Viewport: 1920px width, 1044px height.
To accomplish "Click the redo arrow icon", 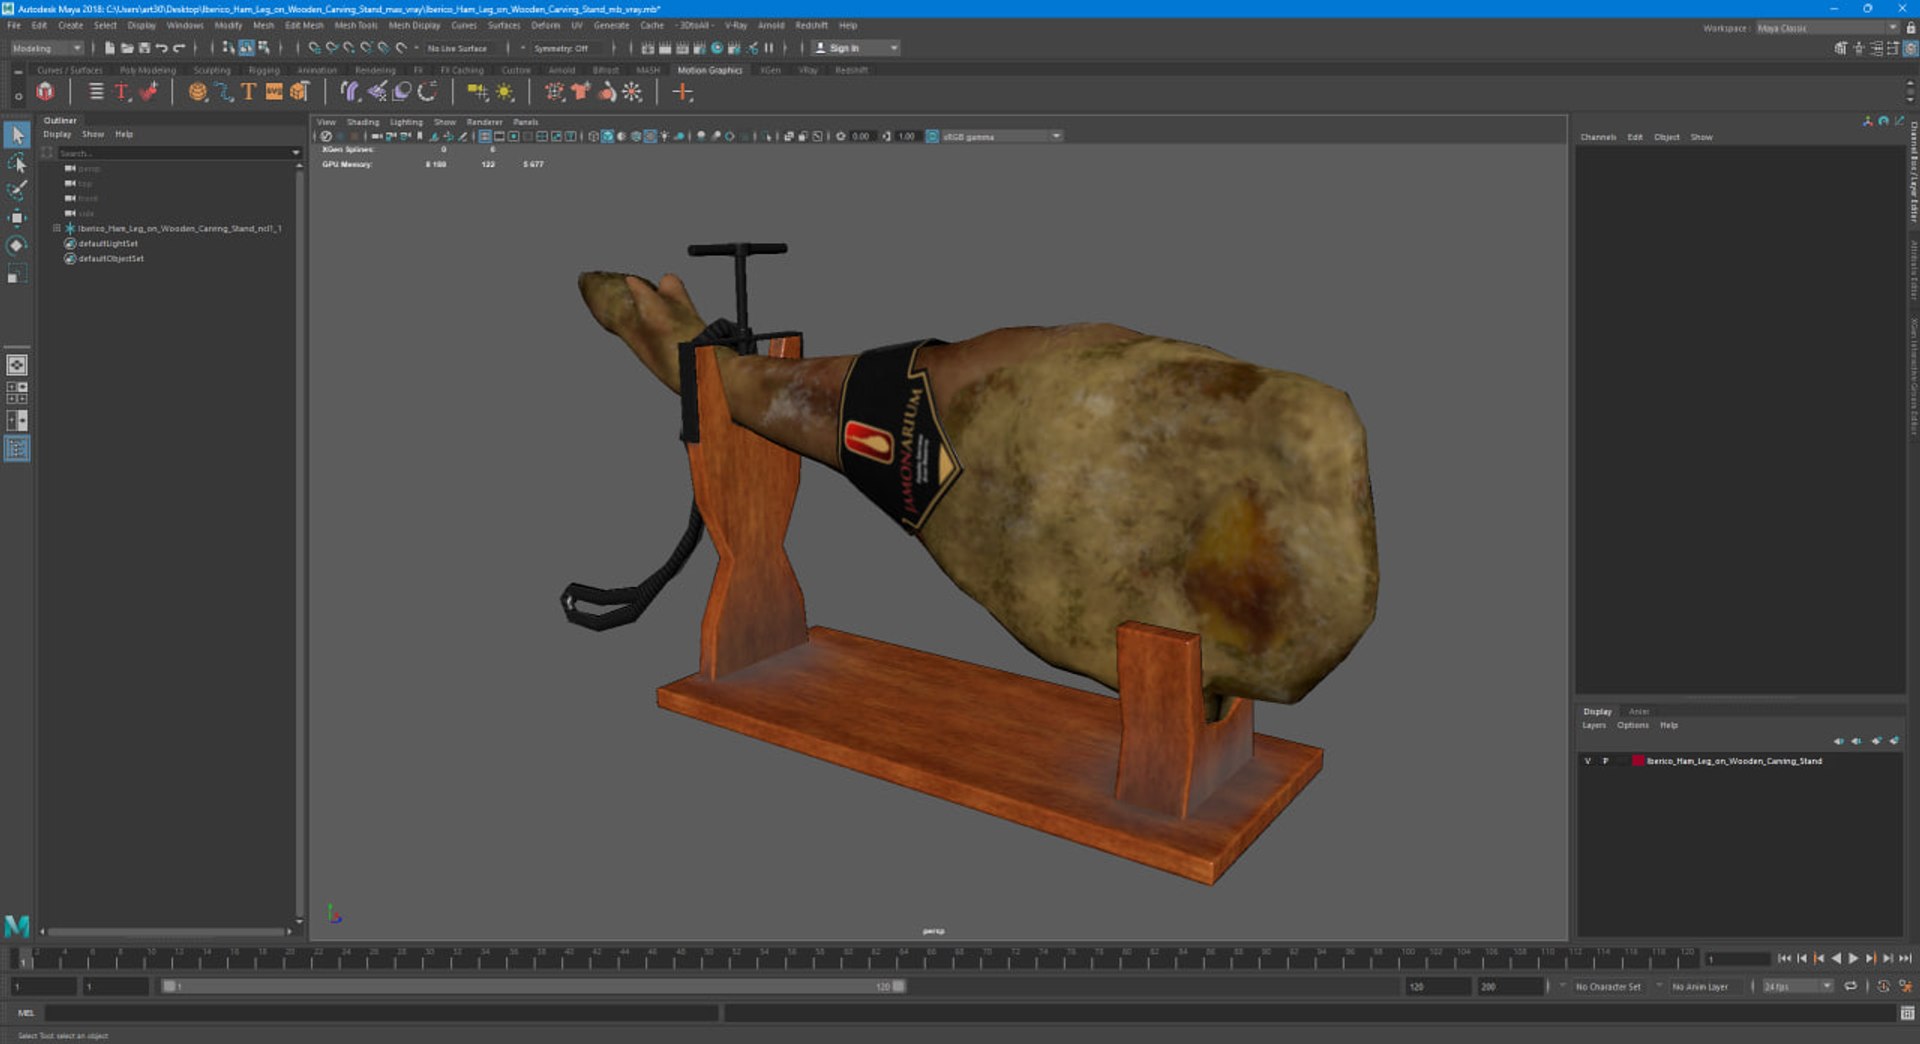I will pyautogui.click(x=179, y=48).
